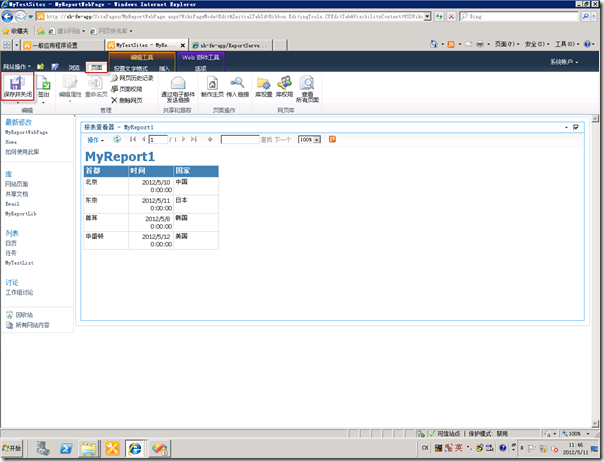
Task: Open the 100% zoom dropdown in report viewer
Action: [309, 139]
